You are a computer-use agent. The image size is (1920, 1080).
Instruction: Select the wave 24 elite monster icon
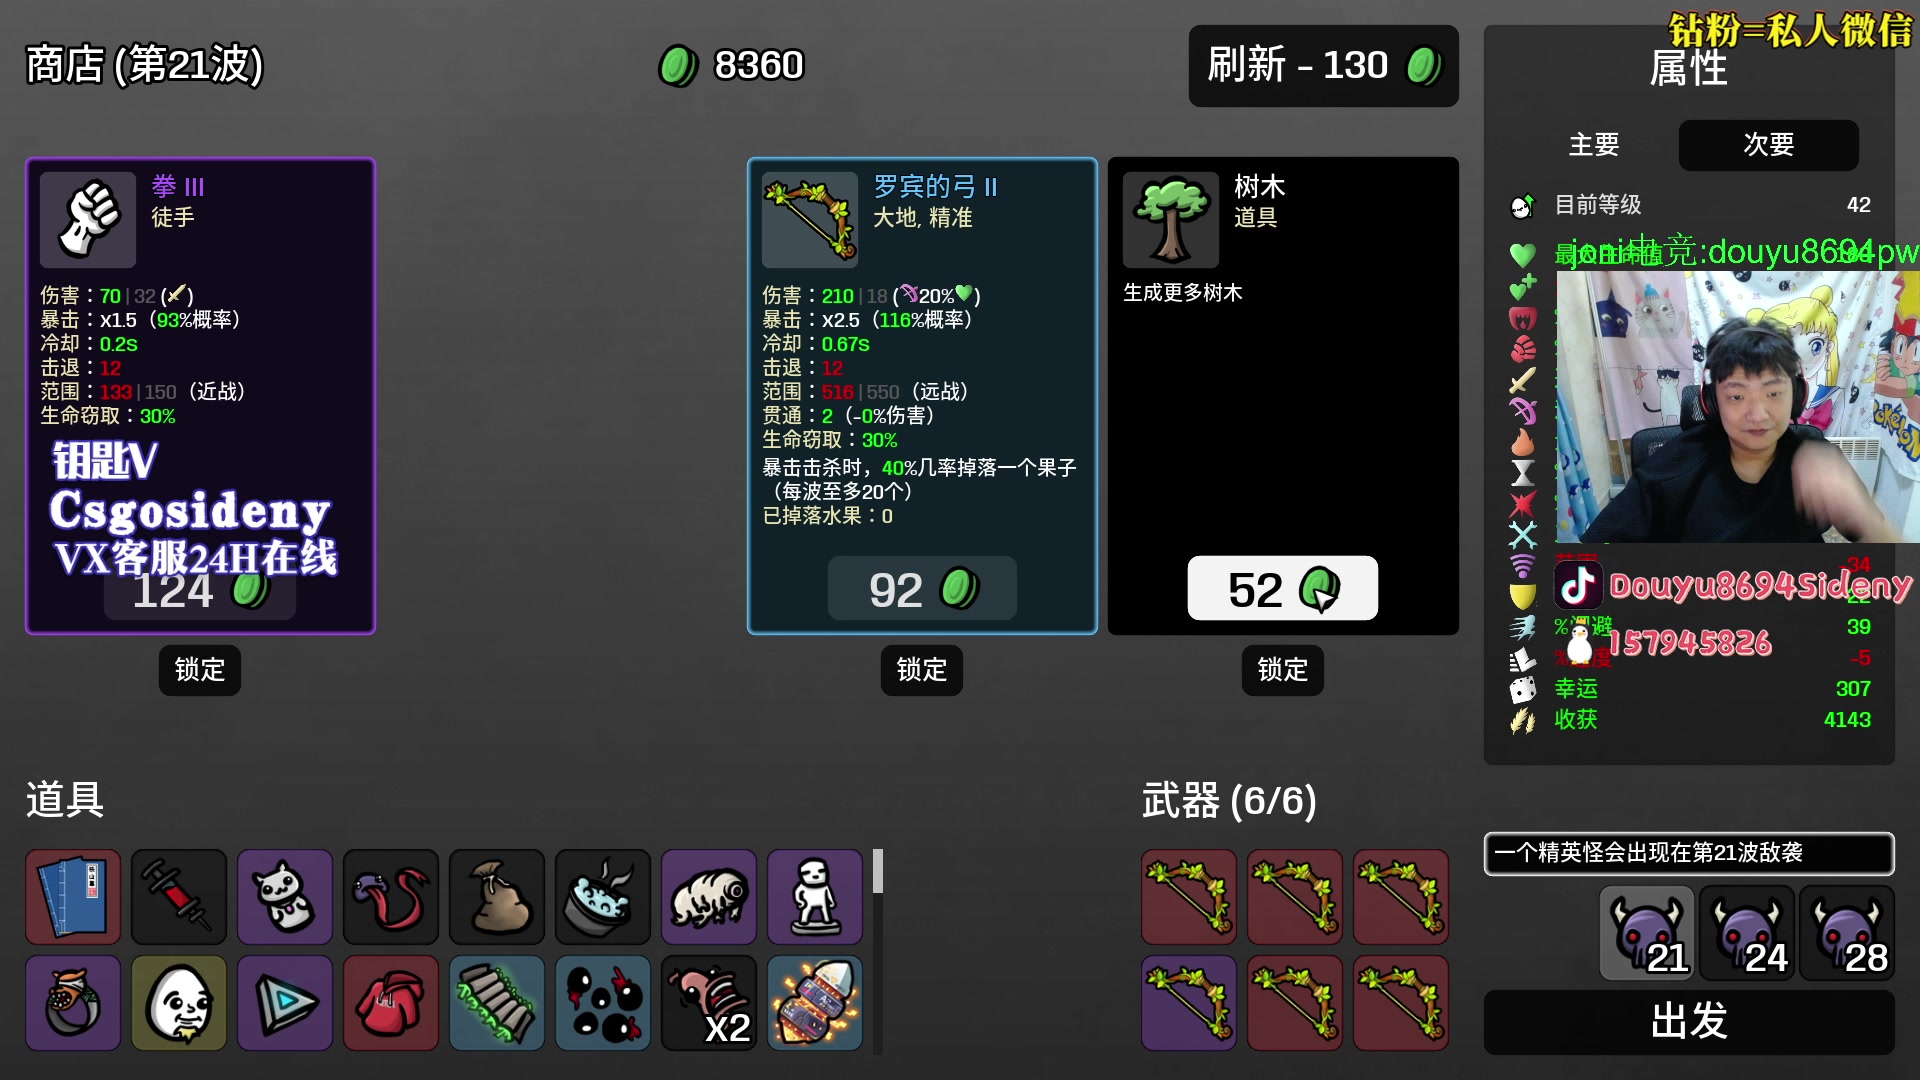click(1747, 933)
